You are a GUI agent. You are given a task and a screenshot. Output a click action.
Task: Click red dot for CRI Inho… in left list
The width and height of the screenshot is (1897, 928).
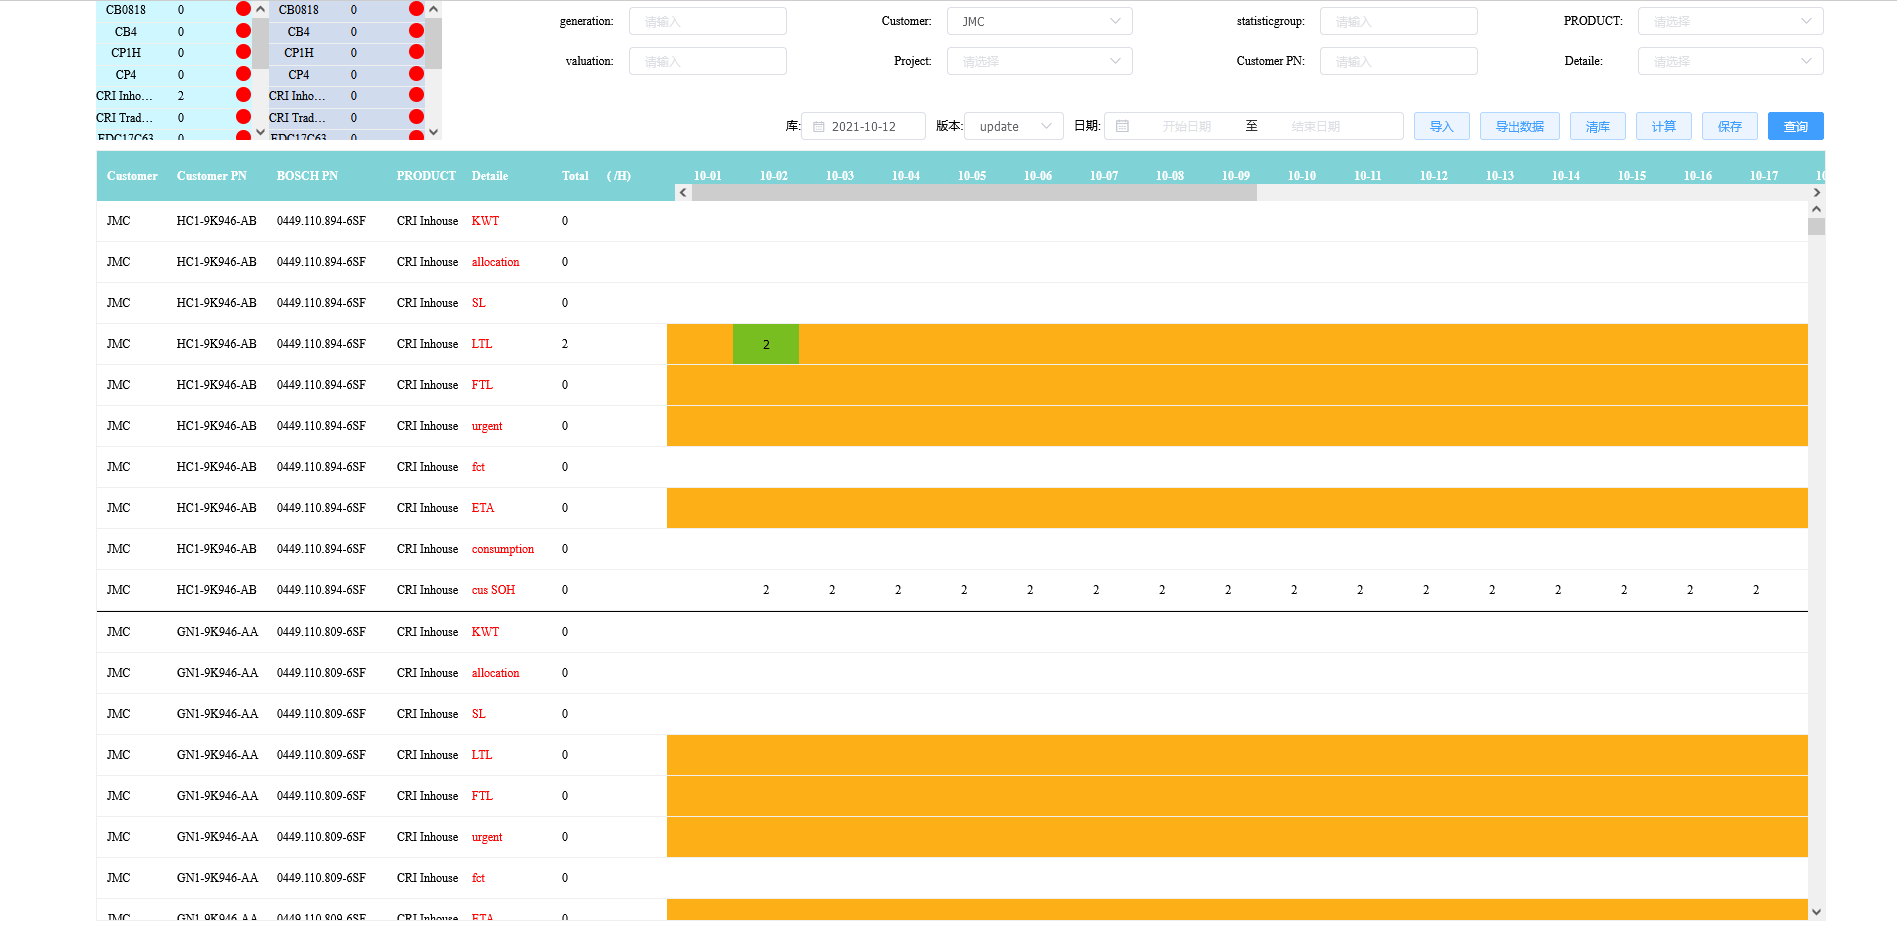point(243,95)
